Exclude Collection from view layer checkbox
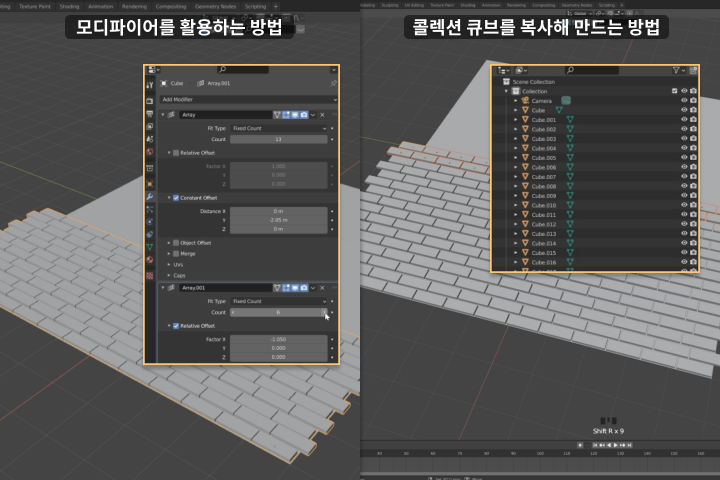Viewport: 720px width, 480px height. 675,91
